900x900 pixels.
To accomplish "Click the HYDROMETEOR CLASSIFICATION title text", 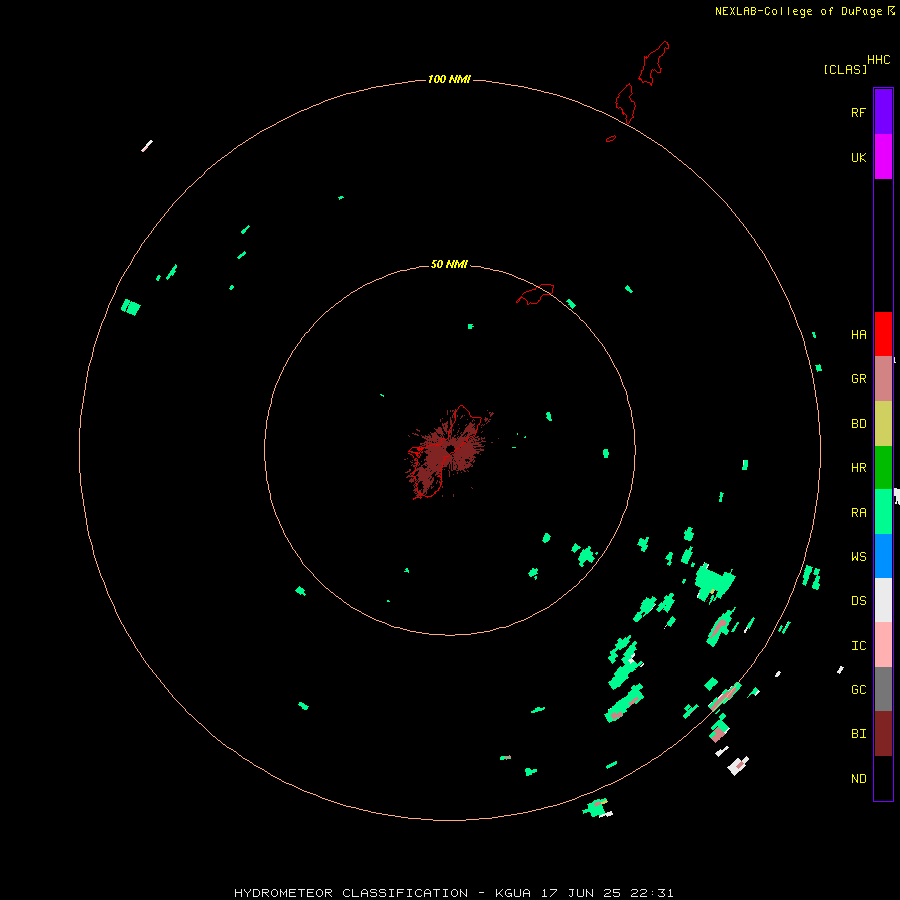I will click(x=351, y=893).
